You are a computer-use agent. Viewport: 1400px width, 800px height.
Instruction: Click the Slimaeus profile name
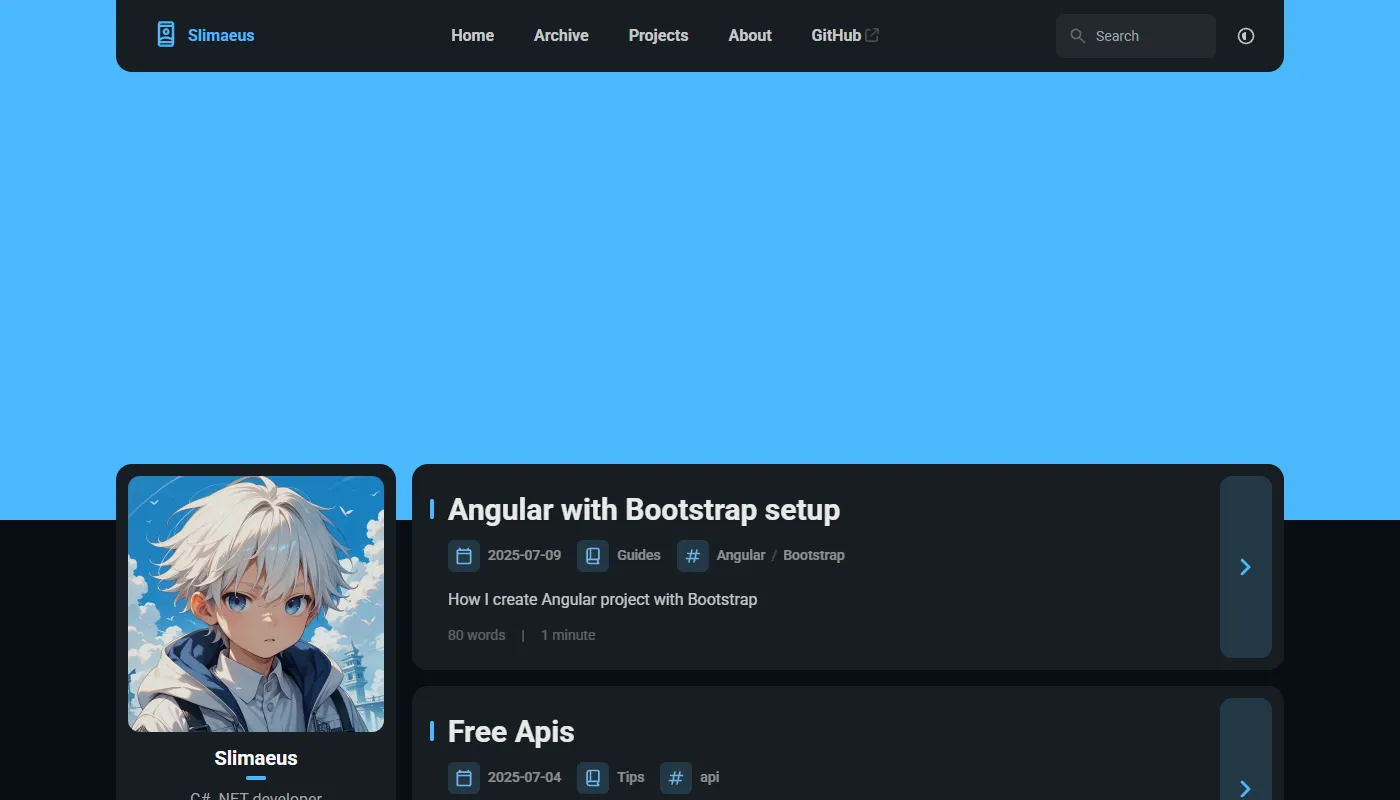click(256, 758)
